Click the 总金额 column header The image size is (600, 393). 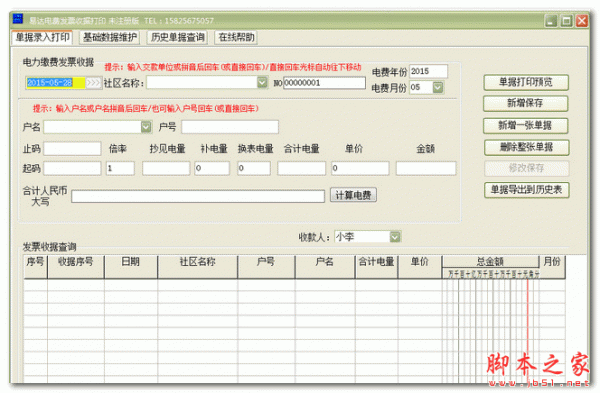click(491, 262)
